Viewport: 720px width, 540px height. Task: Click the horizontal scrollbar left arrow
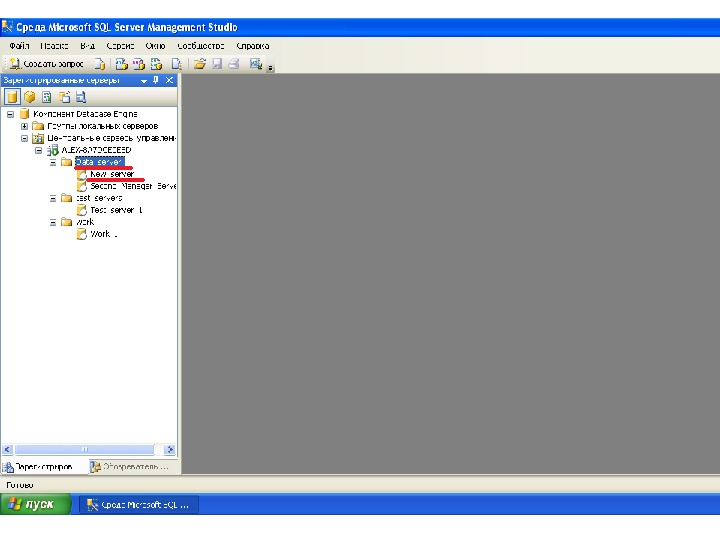coord(7,450)
